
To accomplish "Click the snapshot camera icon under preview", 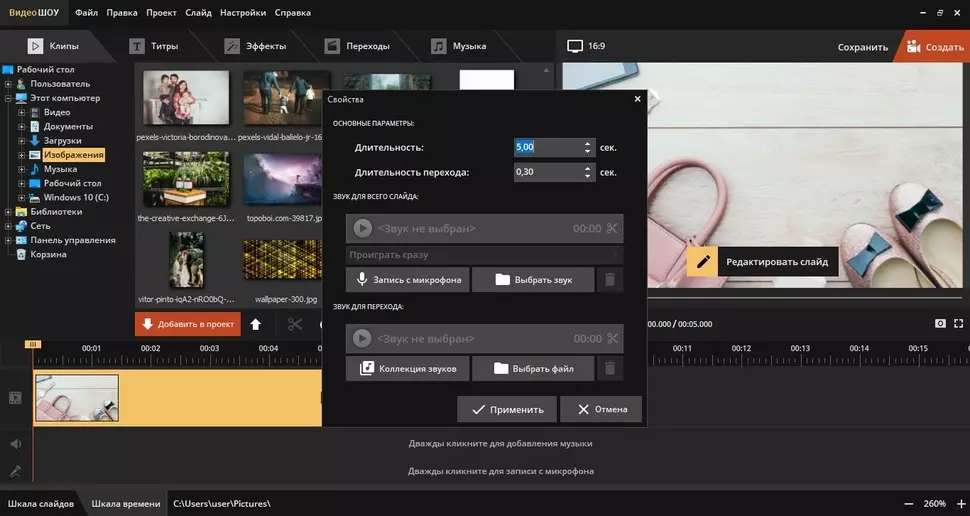I will pyautogui.click(x=940, y=324).
